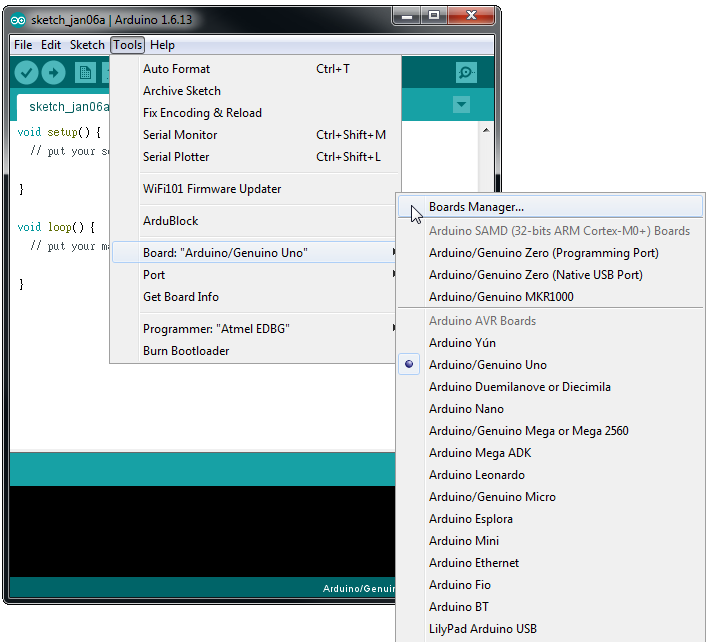
Task: Click the void loop() code line
Action: pos(56,227)
